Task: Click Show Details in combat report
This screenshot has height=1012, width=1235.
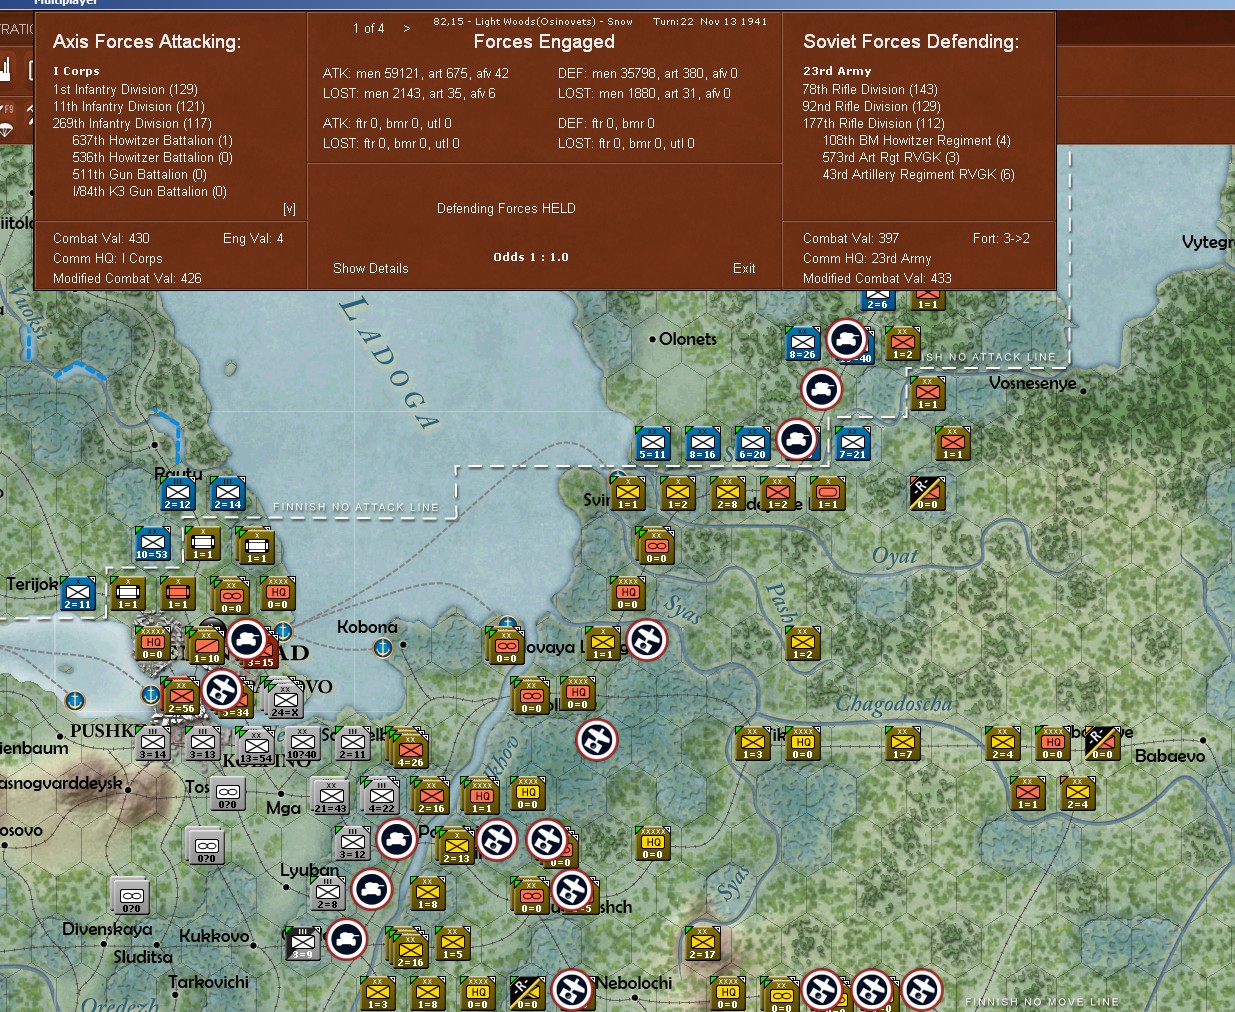Action: [371, 268]
